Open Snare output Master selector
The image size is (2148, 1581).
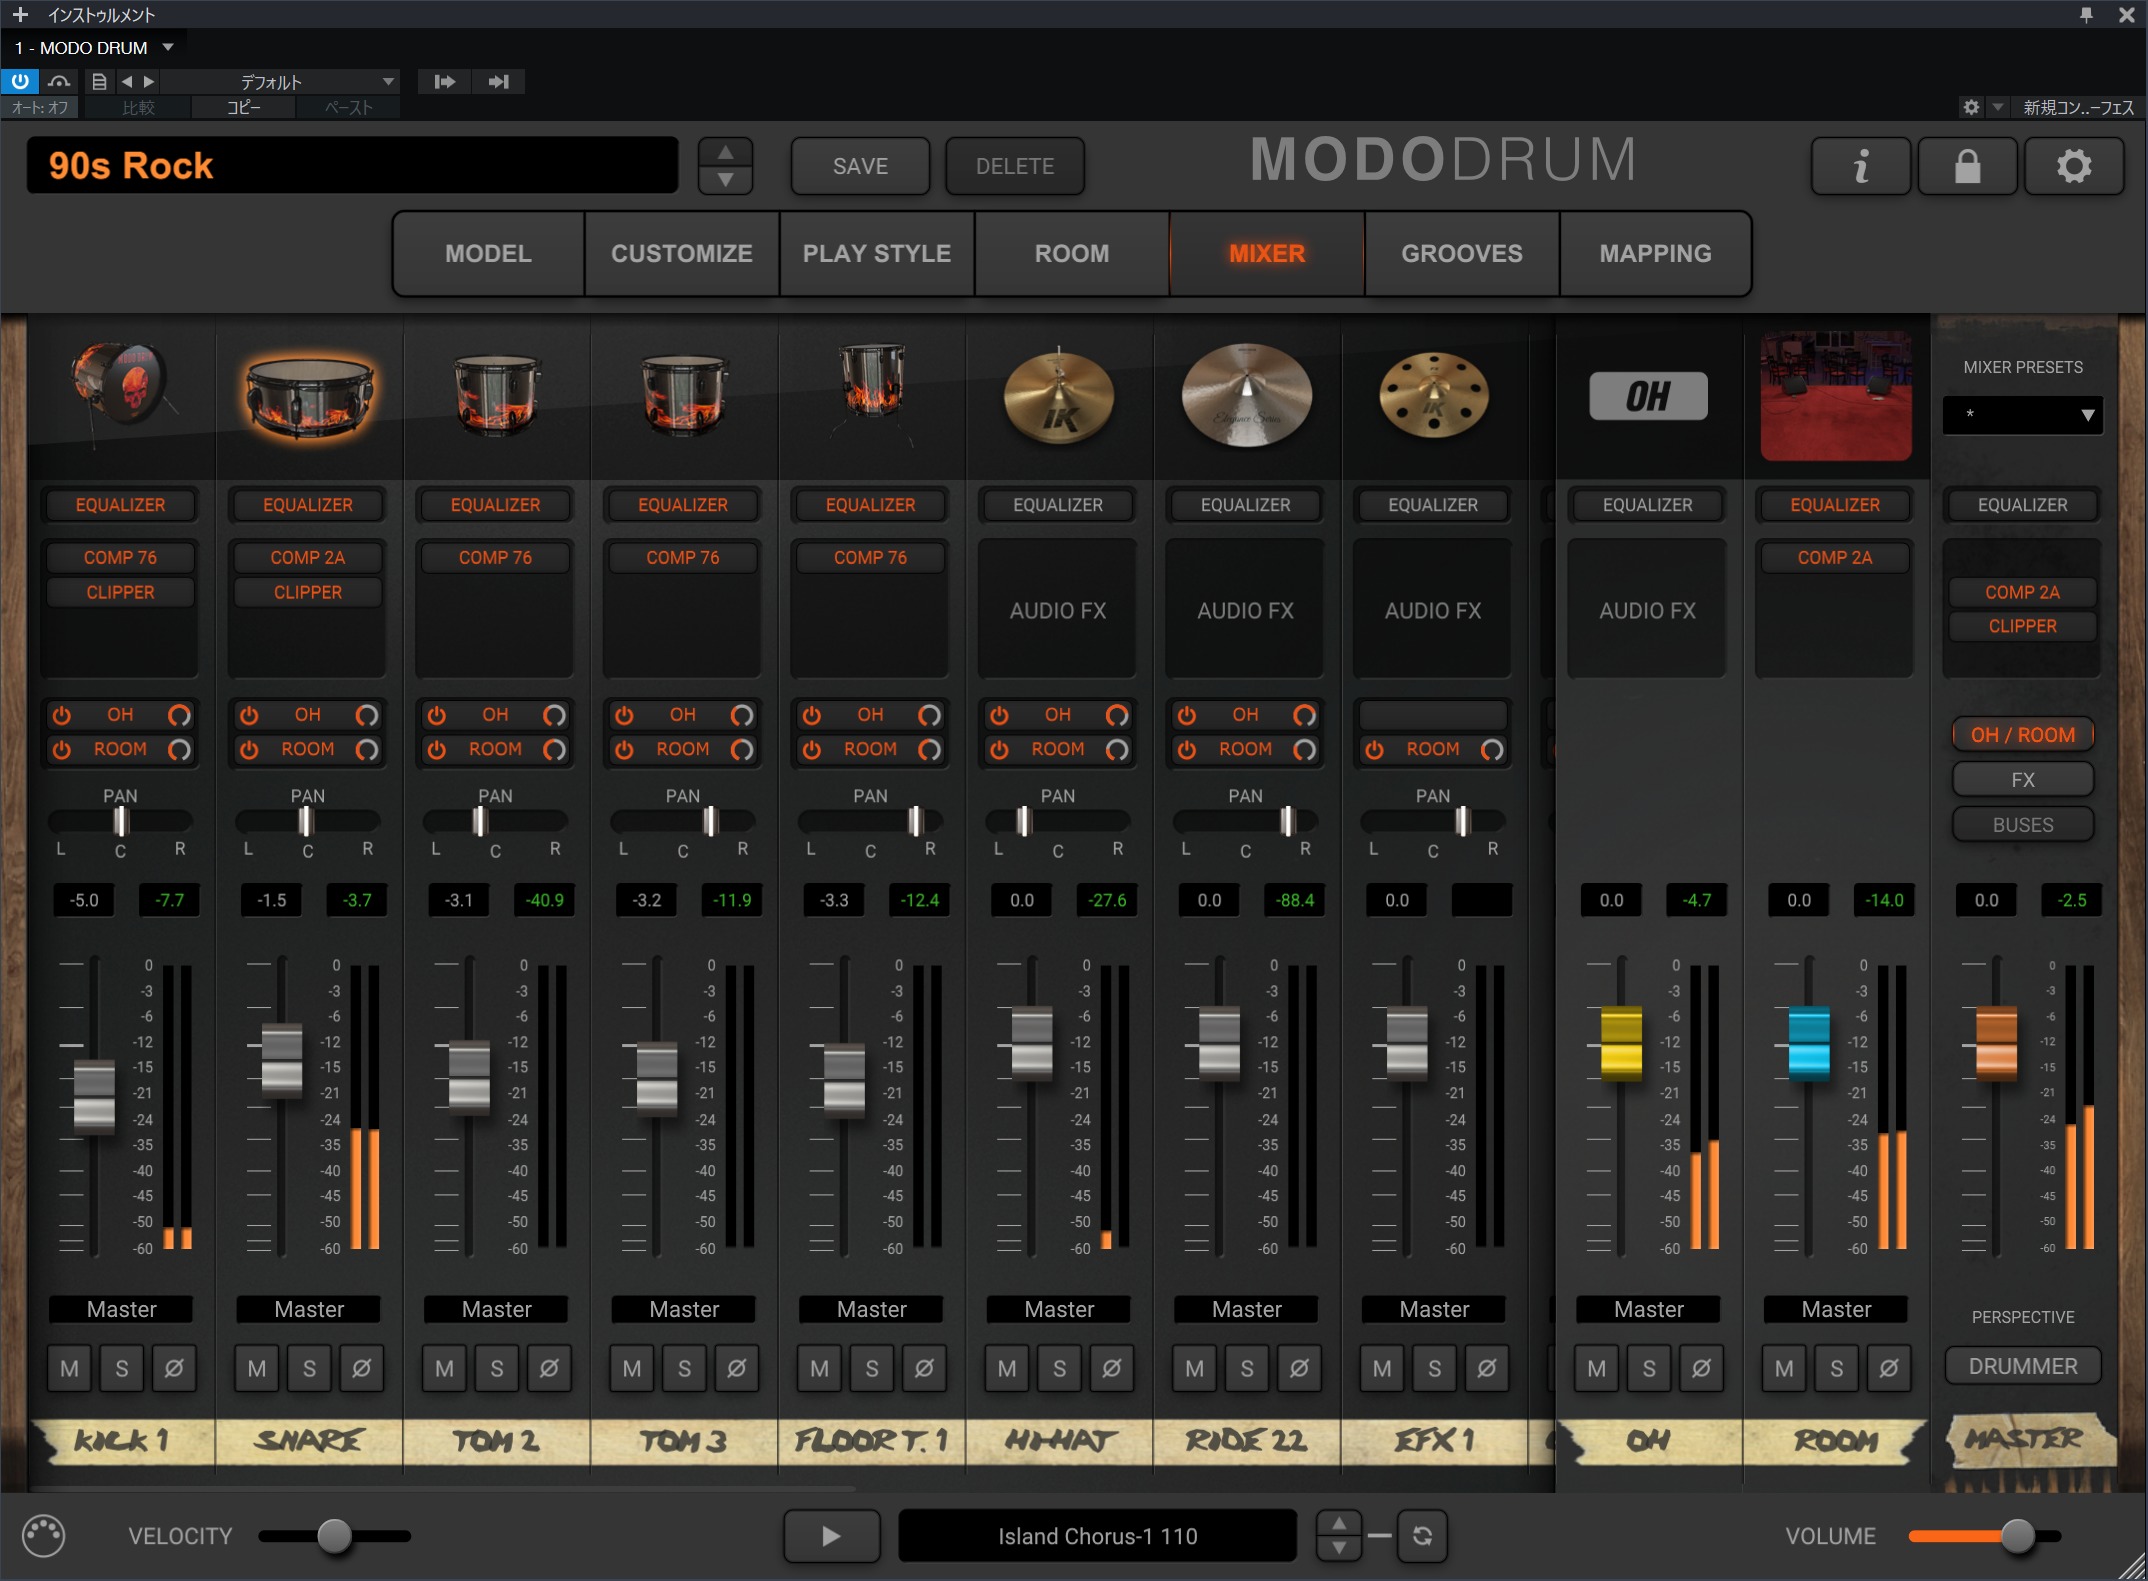click(309, 1309)
